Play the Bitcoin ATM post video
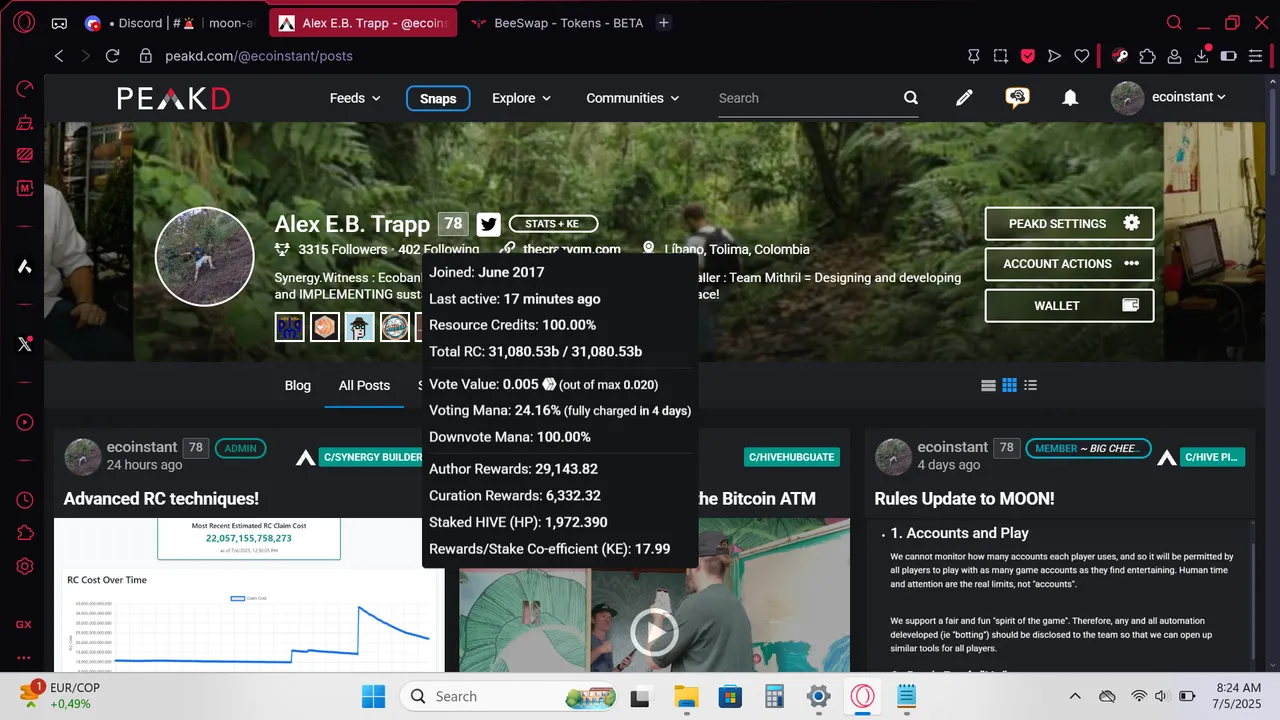 (654, 632)
